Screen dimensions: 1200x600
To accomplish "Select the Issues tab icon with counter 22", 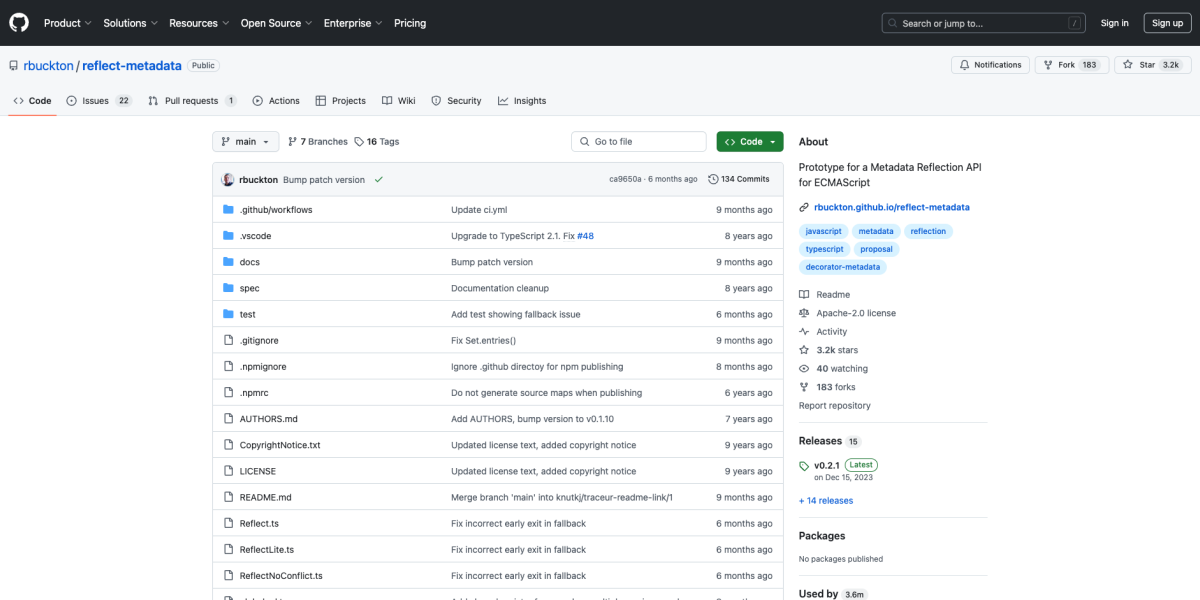I will point(70,100).
